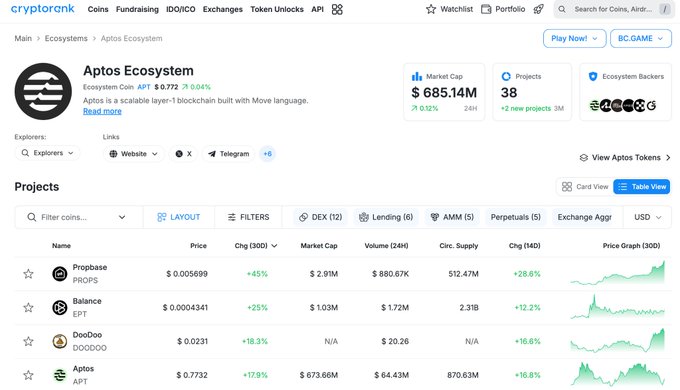Click the ecosystem backers logo row
The width and height of the screenshot is (680, 390).
[623, 105]
